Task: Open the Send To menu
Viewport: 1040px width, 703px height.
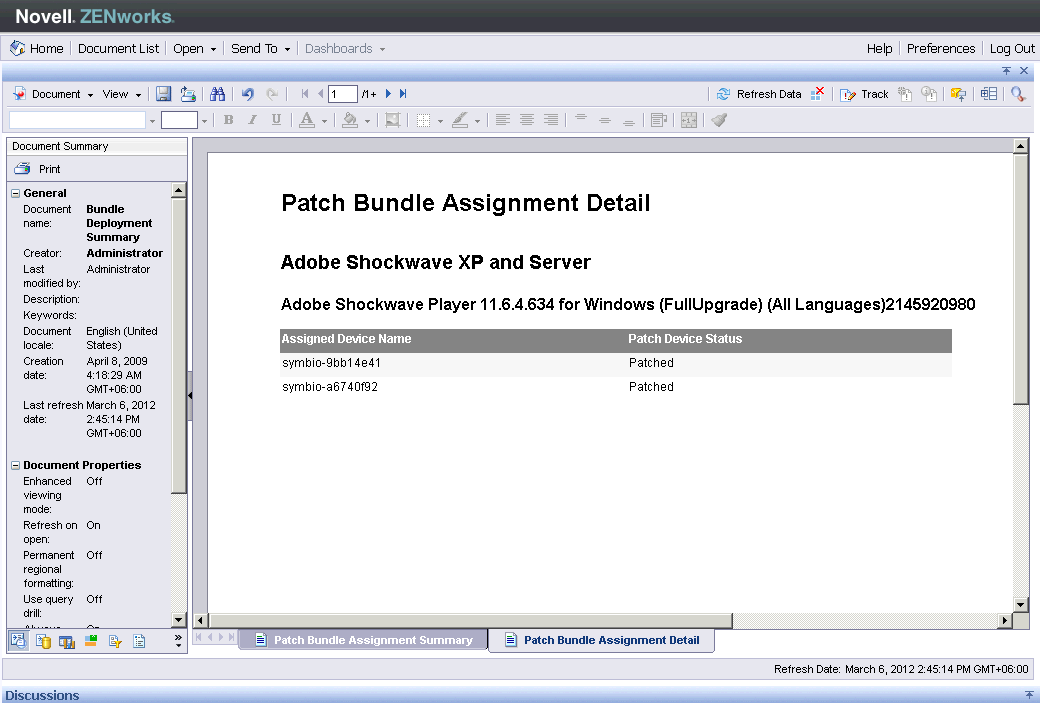Action: point(261,48)
